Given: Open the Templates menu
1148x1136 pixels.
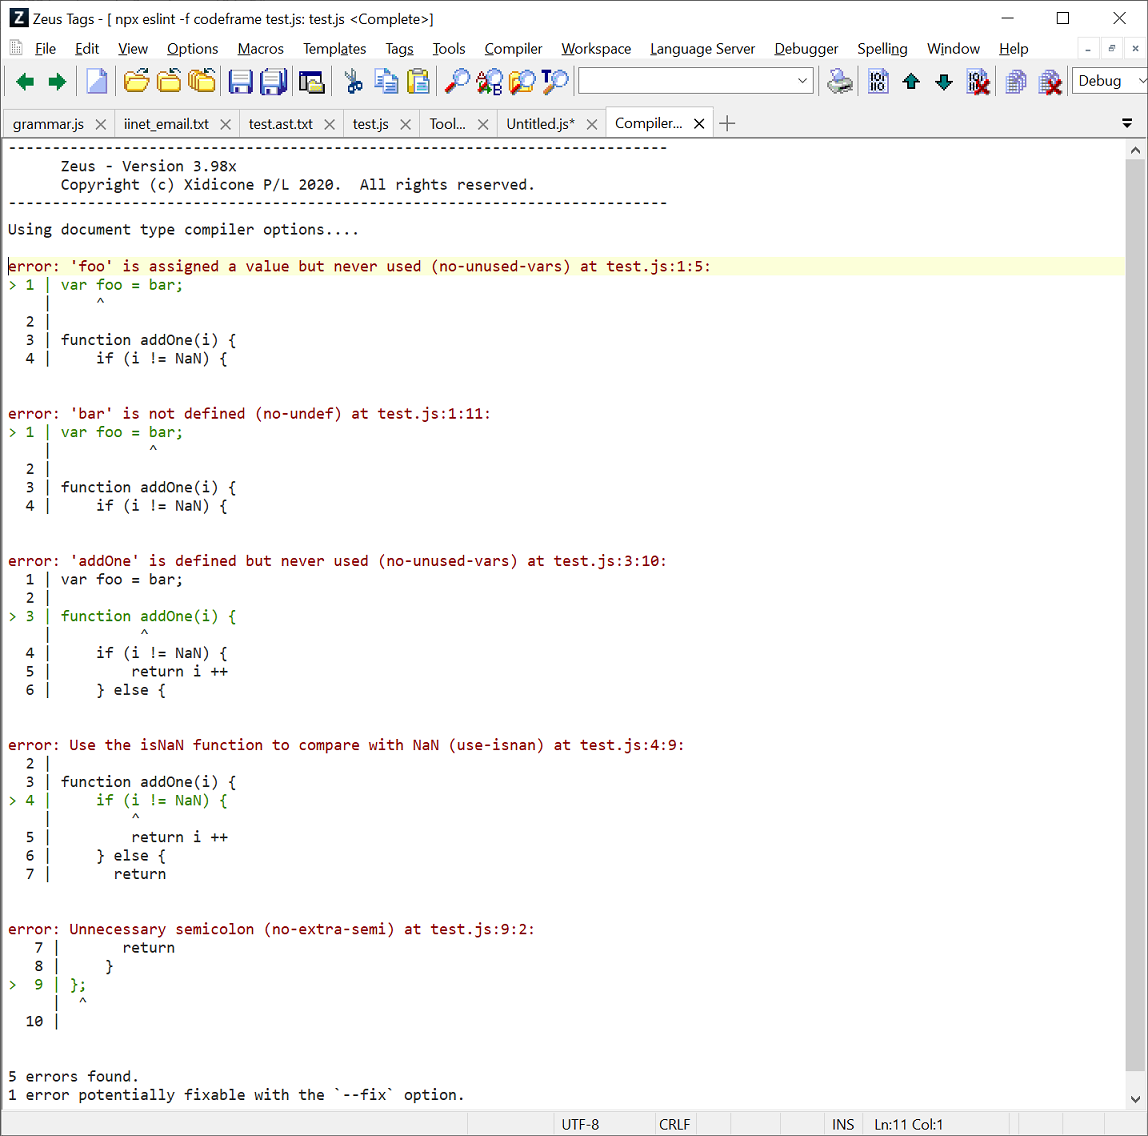Looking at the screenshot, I should click(335, 48).
